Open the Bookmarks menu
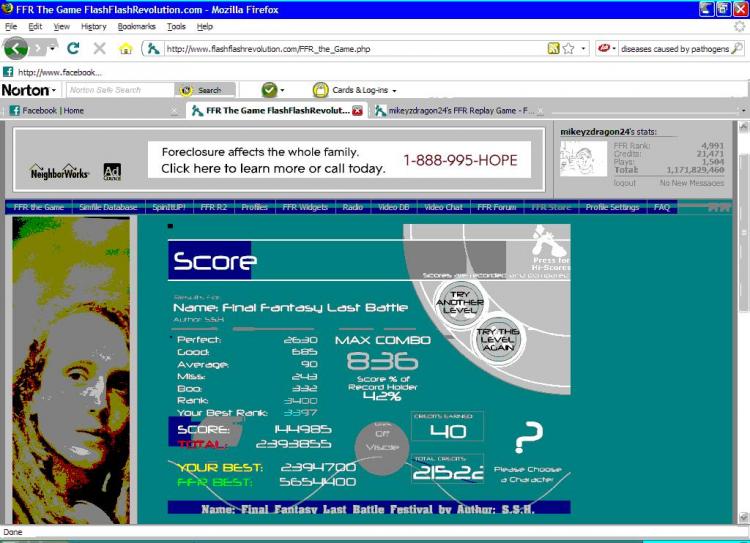750x543 pixels. 137,27
